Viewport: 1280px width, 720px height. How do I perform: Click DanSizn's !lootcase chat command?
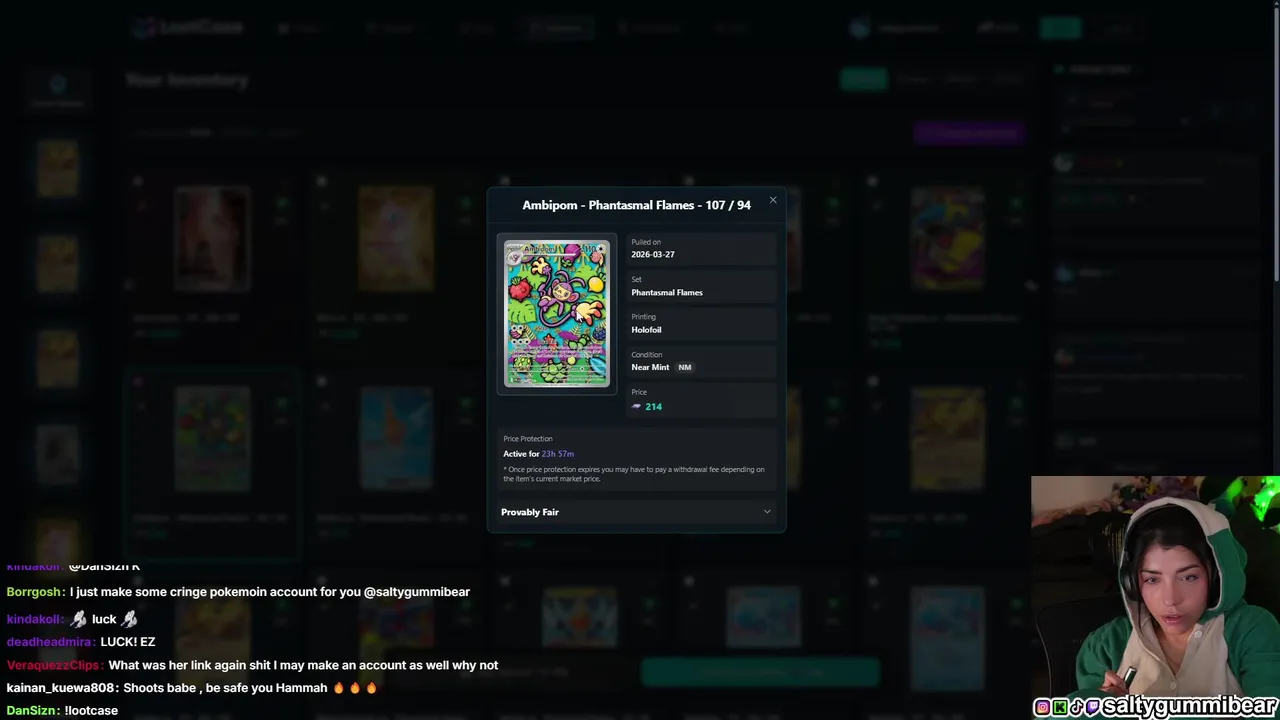click(62, 711)
